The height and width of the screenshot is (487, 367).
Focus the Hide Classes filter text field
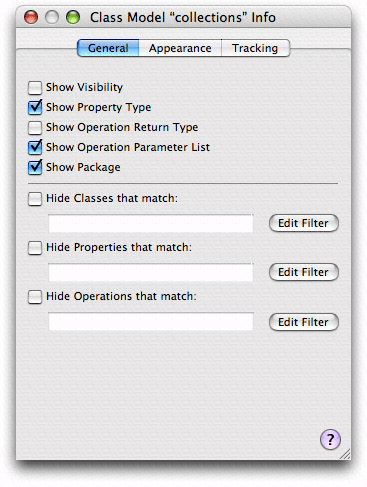point(151,223)
